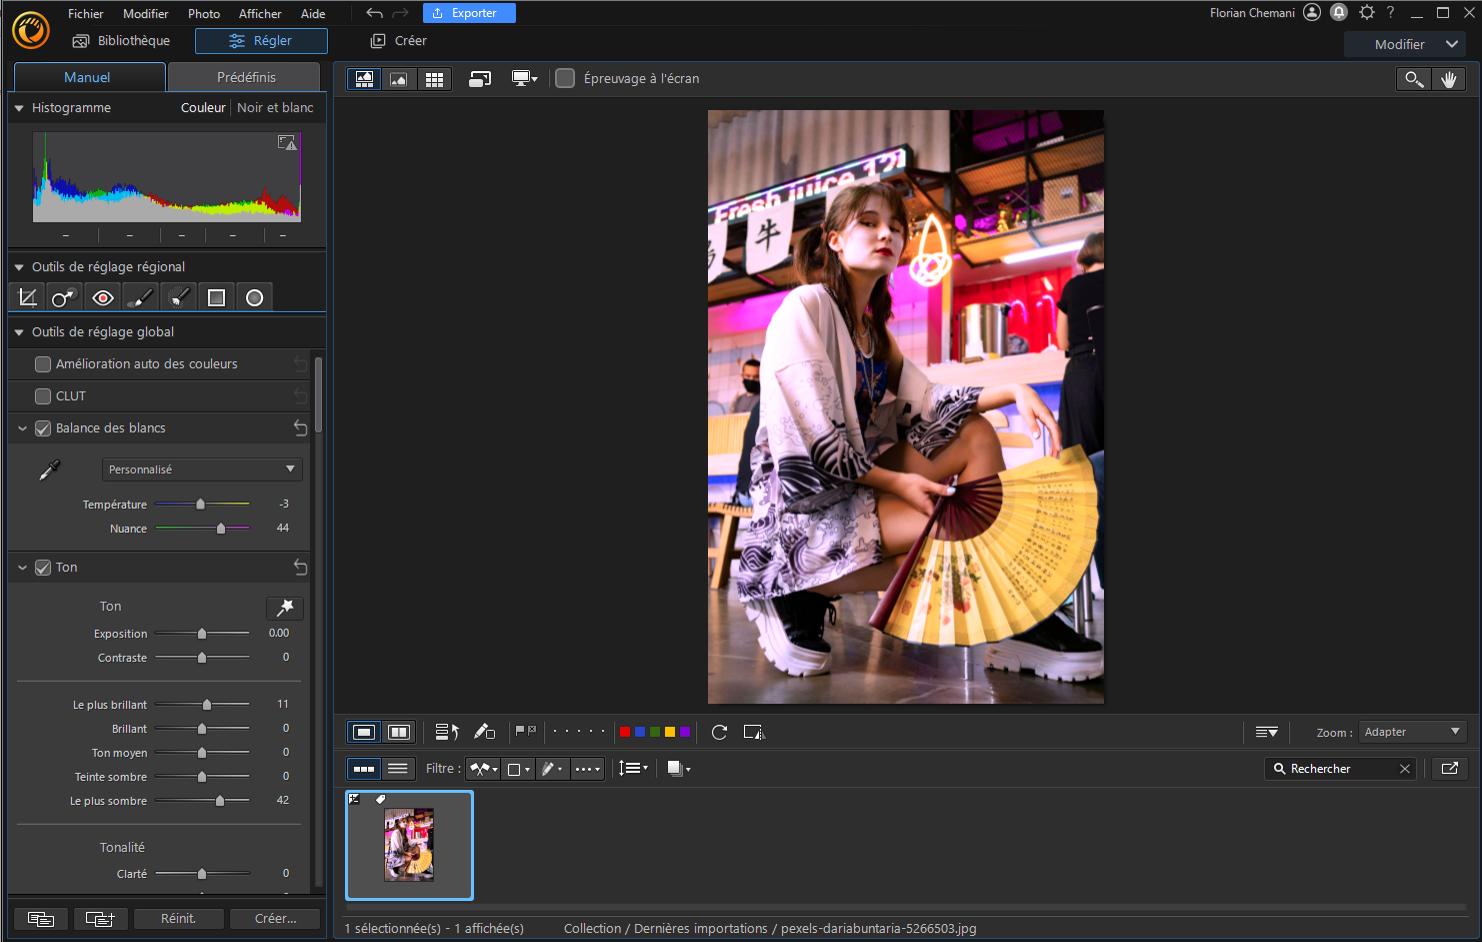Uncheck the Ton adjustment
The image size is (1482, 942).
point(43,567)
